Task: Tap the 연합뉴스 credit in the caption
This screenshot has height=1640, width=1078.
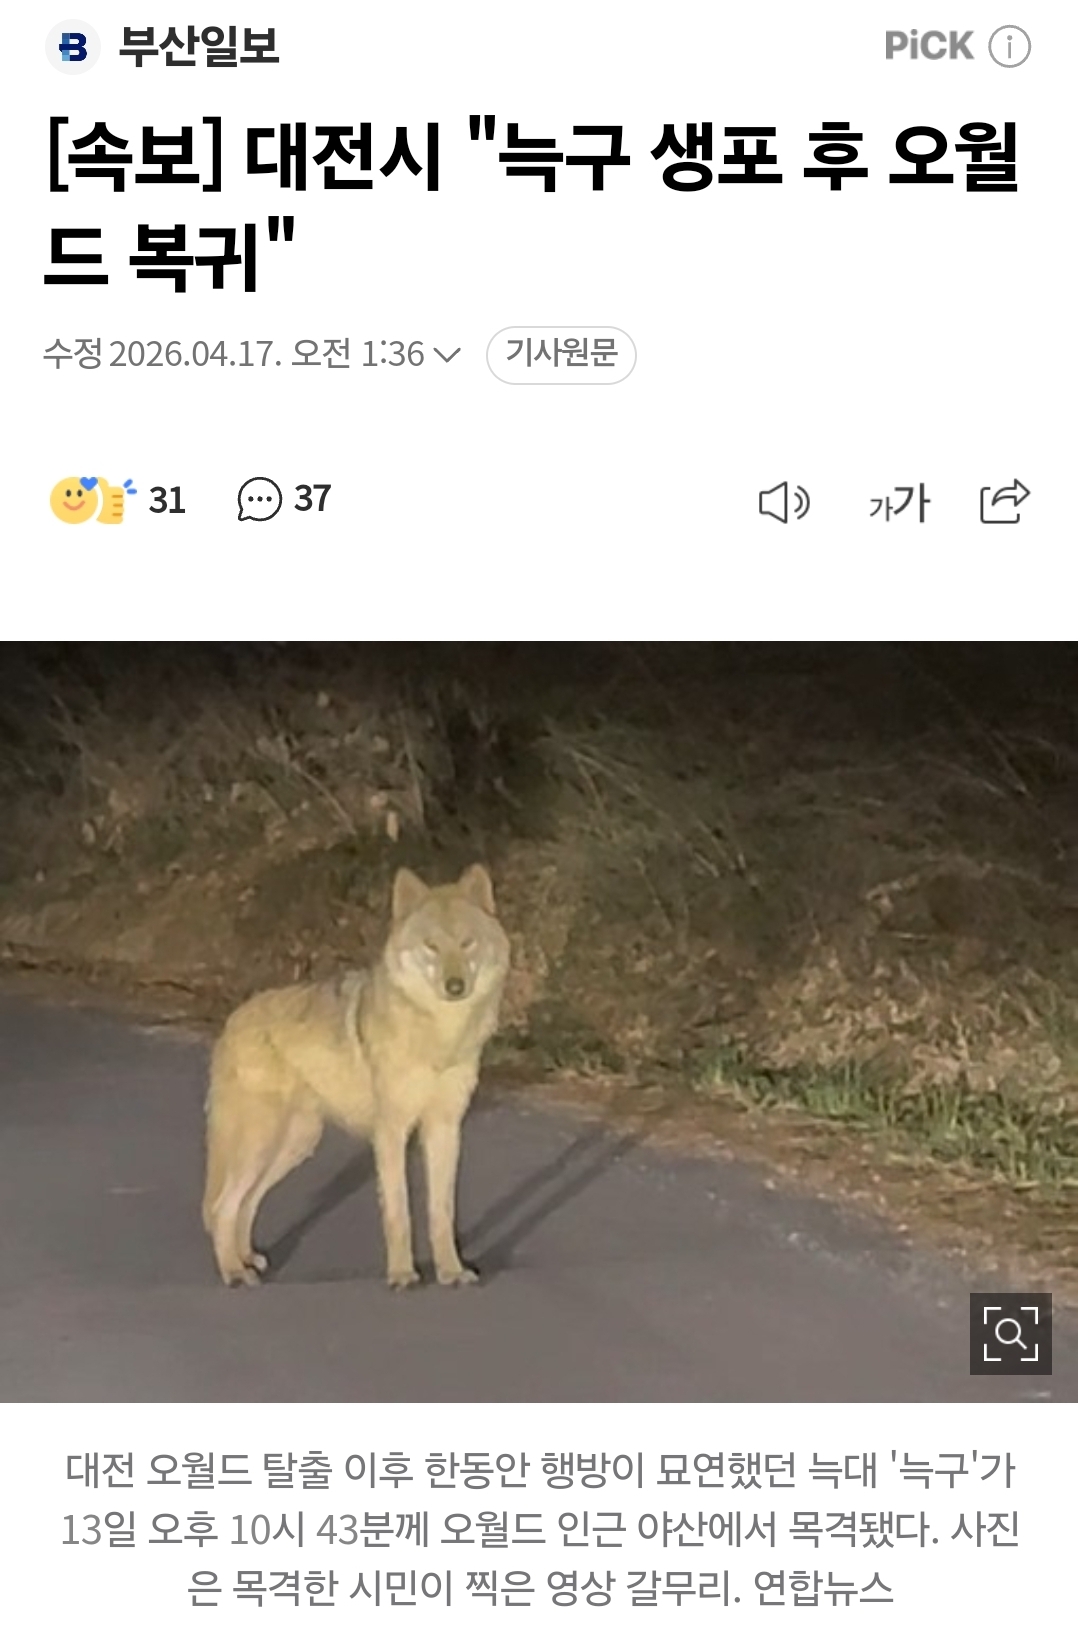Action: pyautogui.click(x=822, y=1587)
